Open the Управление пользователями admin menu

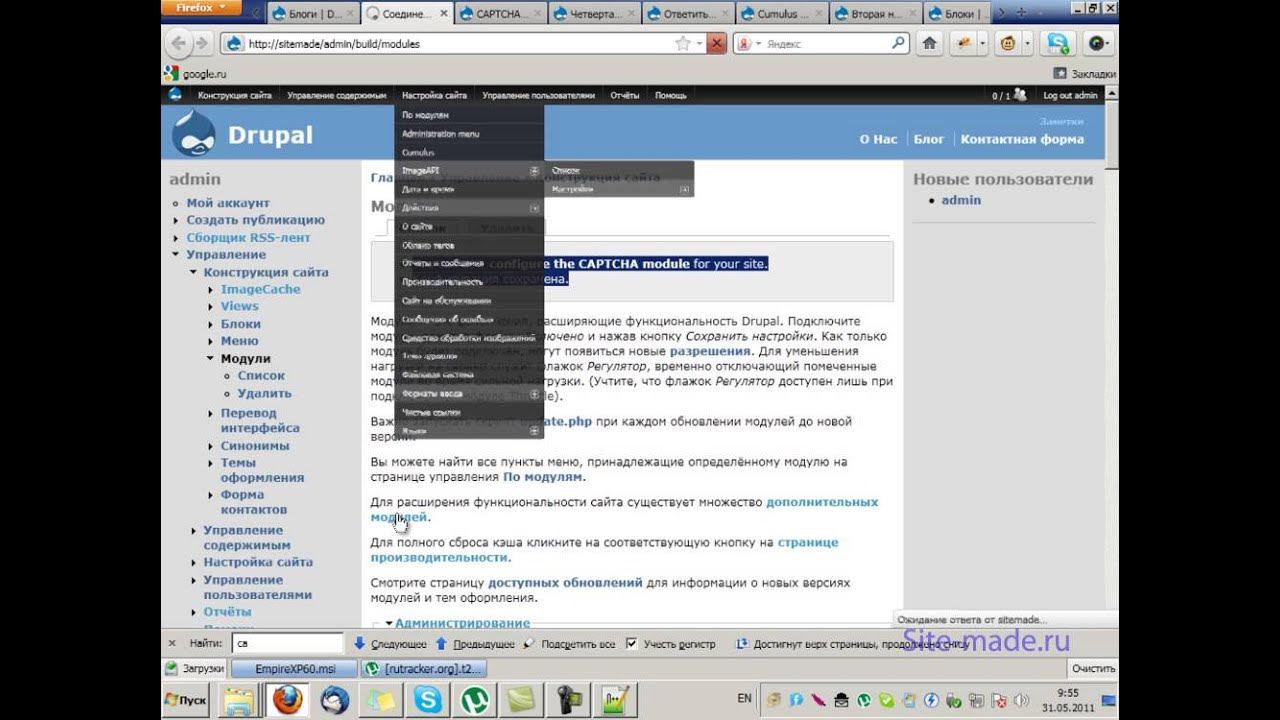(x=538, y=95)
